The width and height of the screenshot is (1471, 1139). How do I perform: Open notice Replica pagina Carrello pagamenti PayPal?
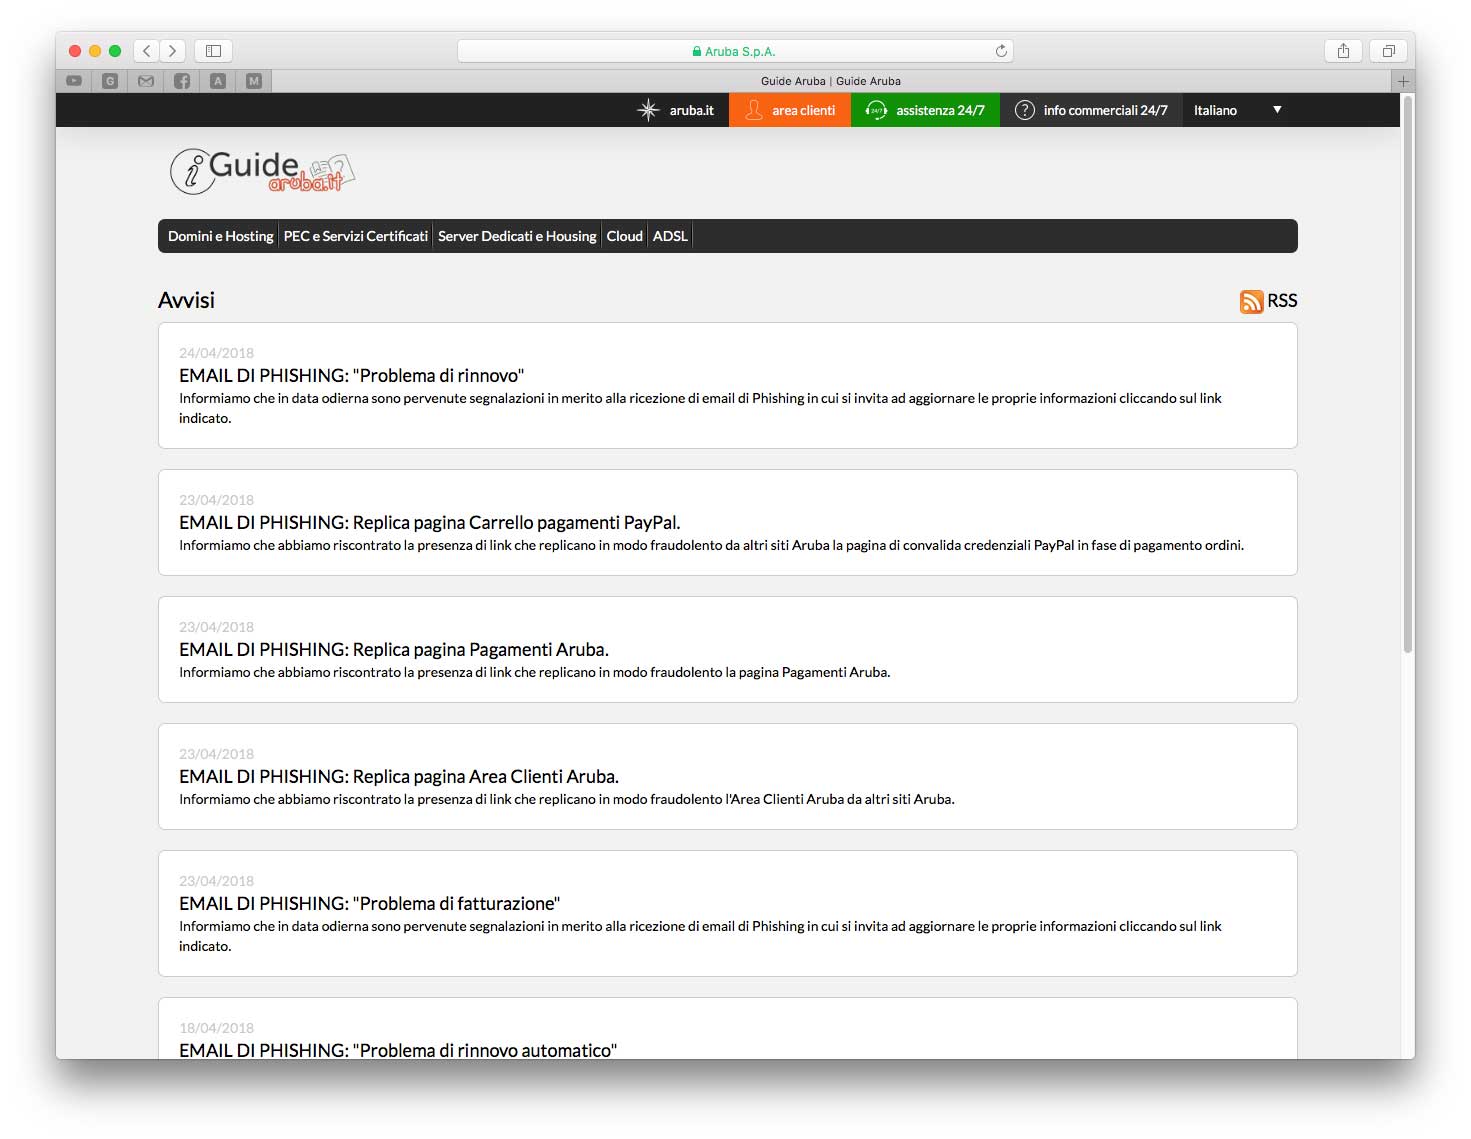pos(430,523)
